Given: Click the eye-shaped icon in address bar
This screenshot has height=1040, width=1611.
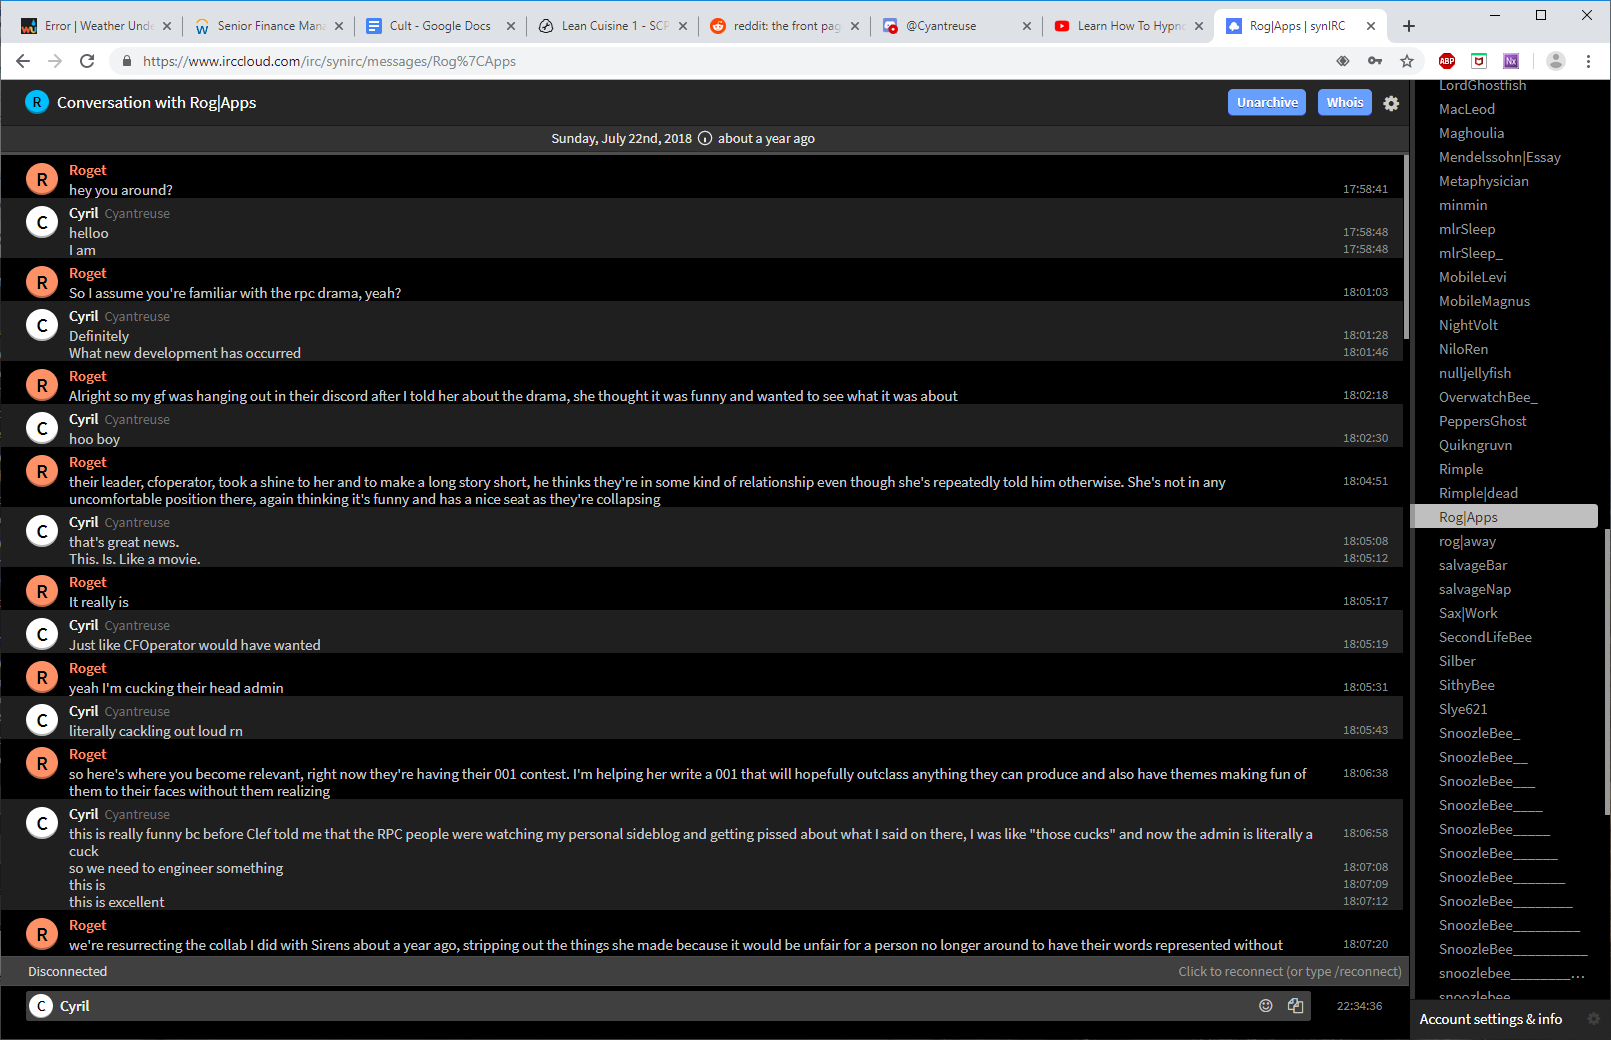Looking at the screenshot, I should pos(1343,61).
